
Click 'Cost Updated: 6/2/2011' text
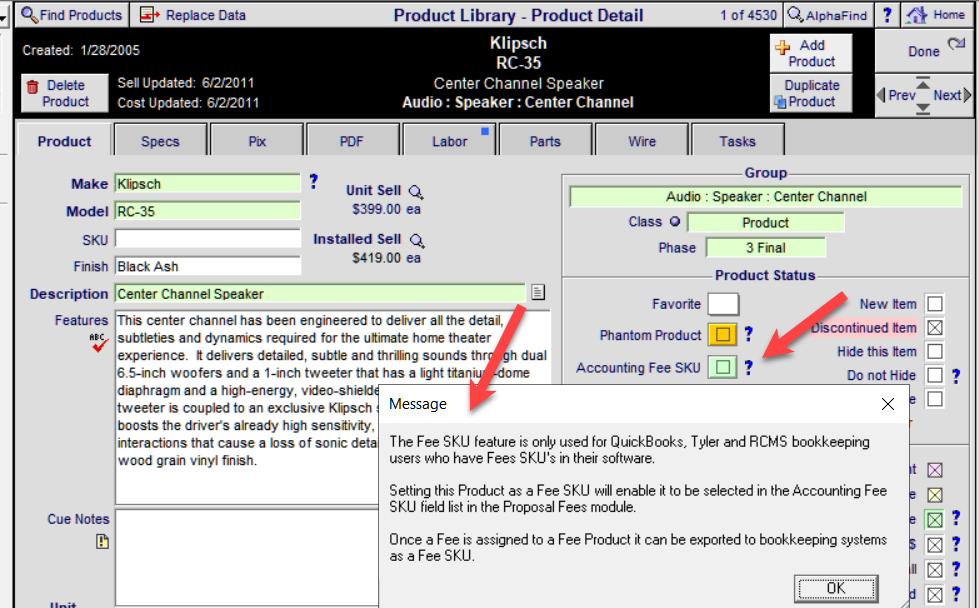[188, 102]
